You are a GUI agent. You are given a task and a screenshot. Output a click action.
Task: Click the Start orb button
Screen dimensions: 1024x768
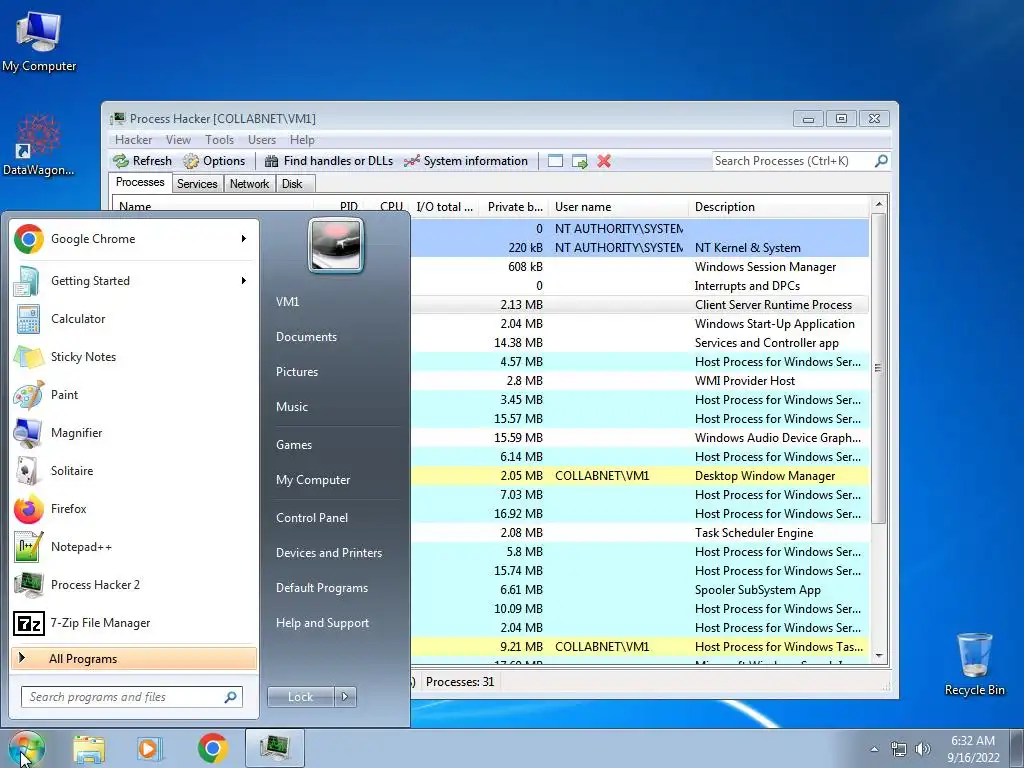tap(26, 748)
